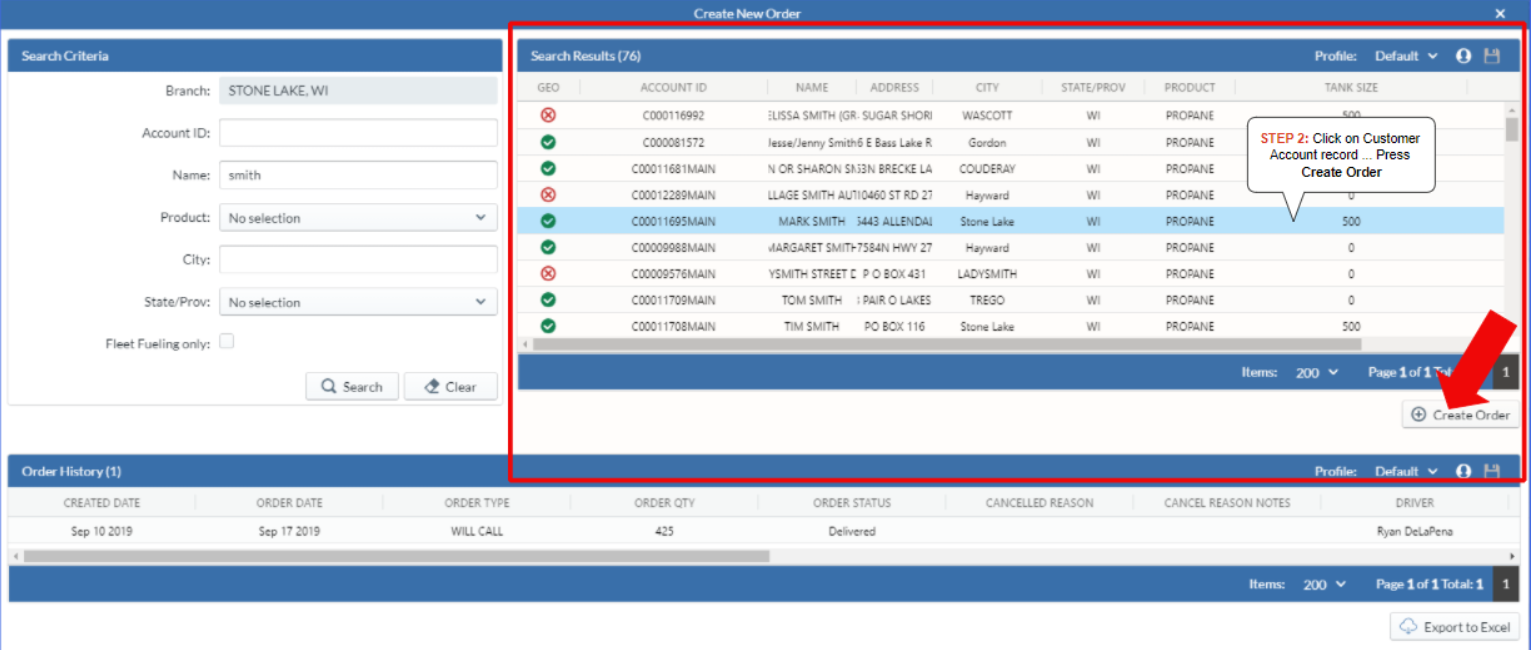Open the Product dropdown
Screen dimensions: 1531x650
pos(358,217)
